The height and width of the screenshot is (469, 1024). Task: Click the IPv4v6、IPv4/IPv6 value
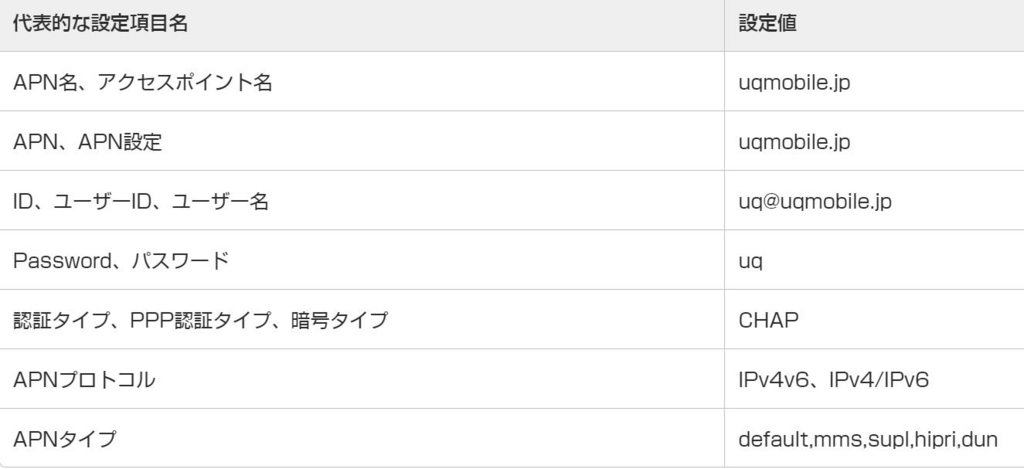tap(836, 380)
